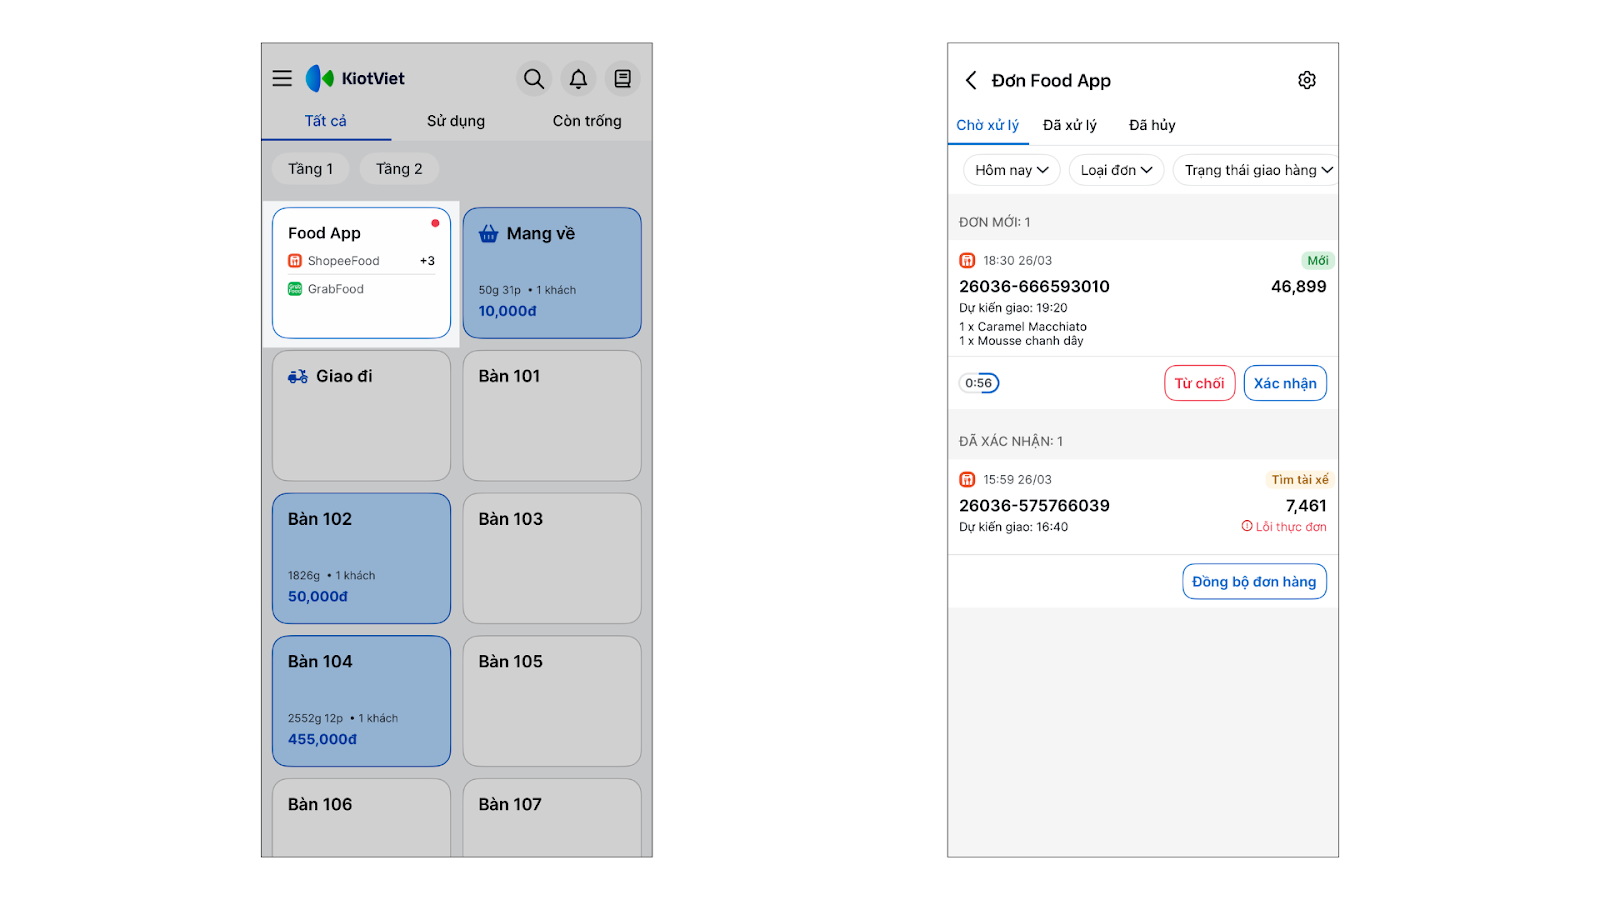Viewport: 1600px width, 900px height.
Task: Click the Tìm tài xế status badge
Action: [1300, 480]
